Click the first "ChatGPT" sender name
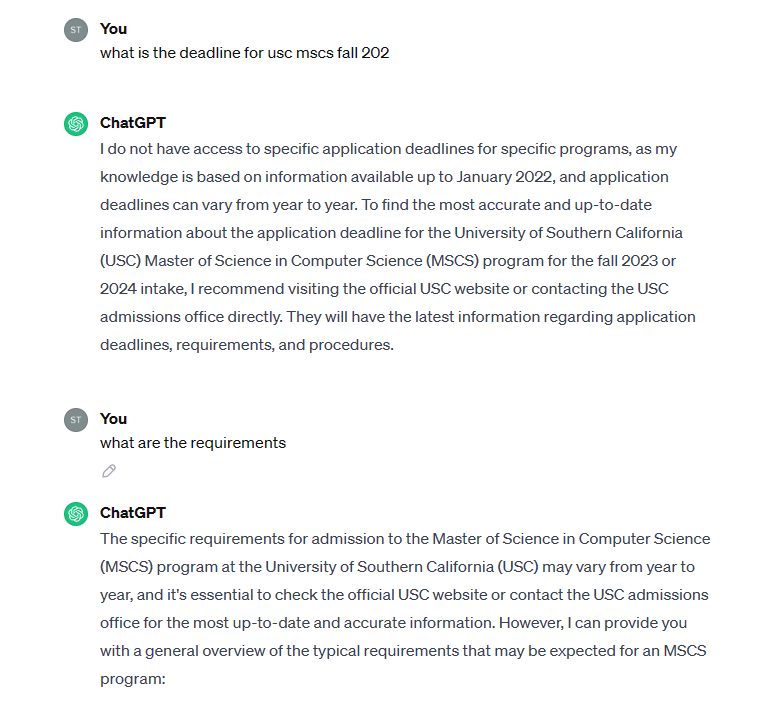This screenshot has width=761, height=712. (x=133, y=123)
